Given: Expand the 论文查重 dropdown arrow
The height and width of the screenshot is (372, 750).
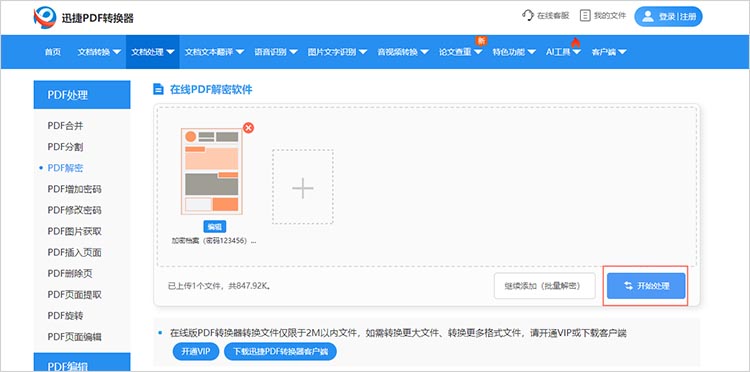Looking at the screenshot, I should (478, 52).
